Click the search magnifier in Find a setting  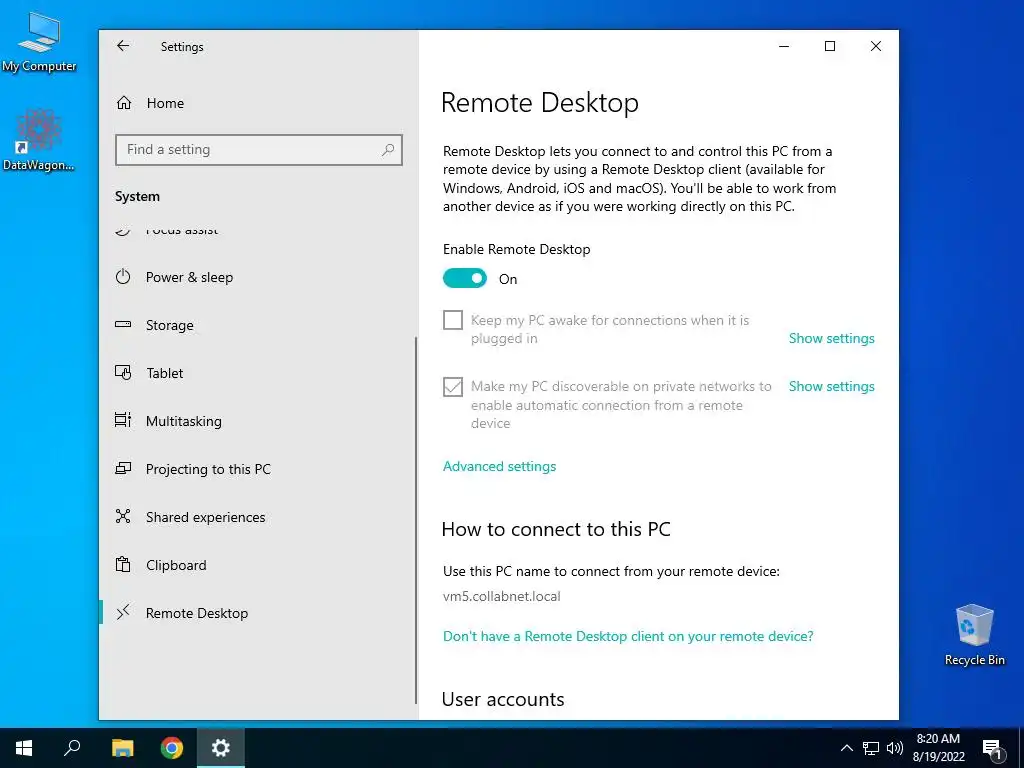click(388, 150)
